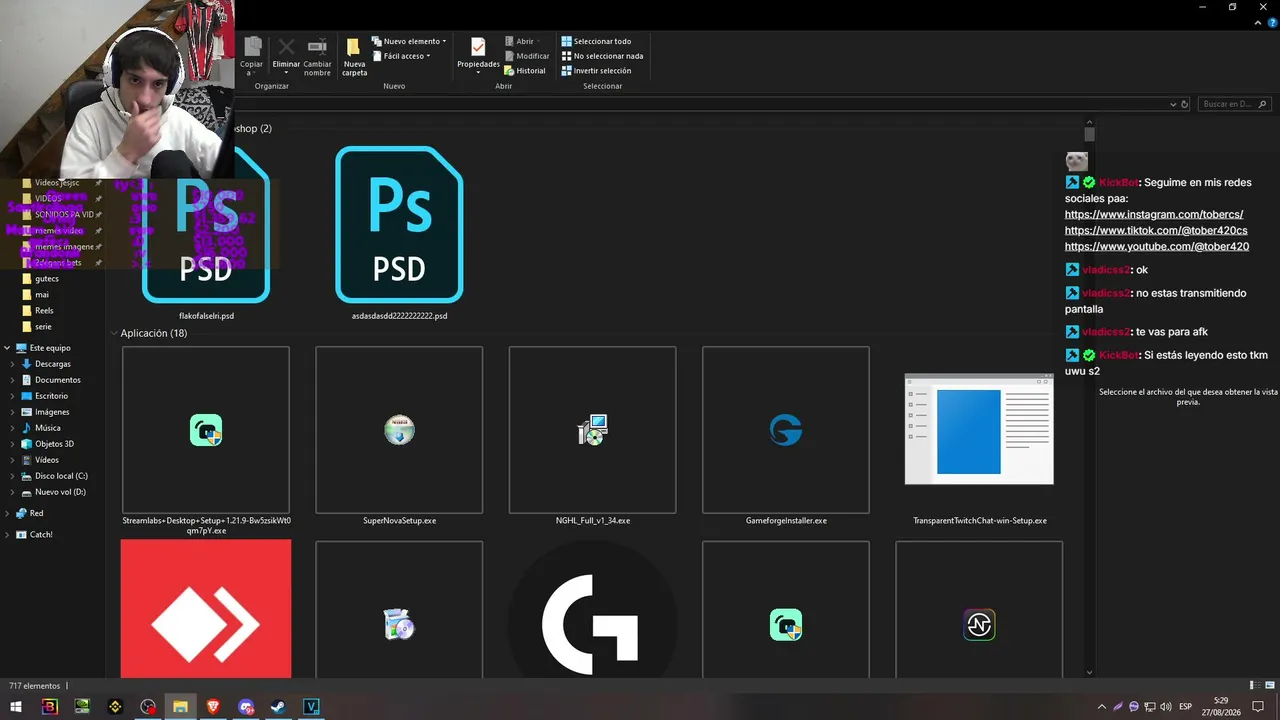This screenshot has width=1280, height=720.
Task: Open the gutecs folder in navigation pane
Action: (x=46, y=279)
